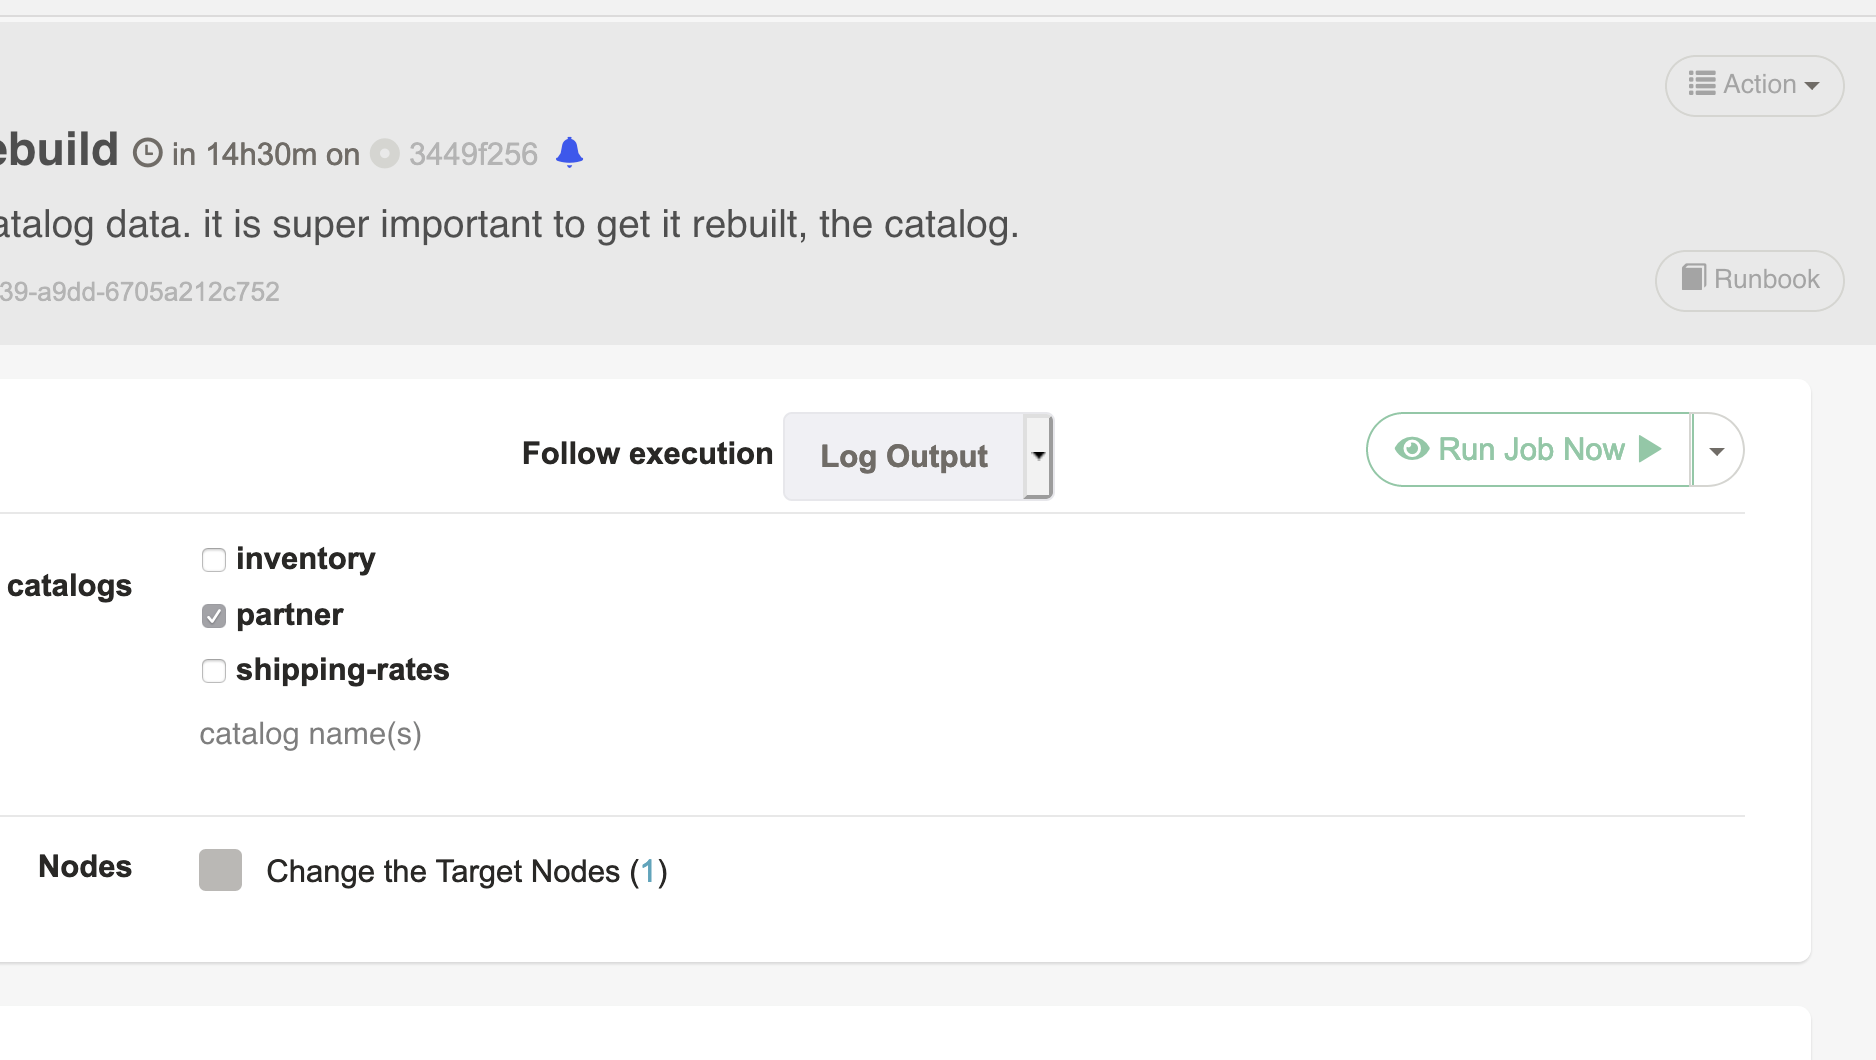Click the book icon on the Runbook button
Image resolution: width=1876 pixels, height=1060 pixels.
1695,278
